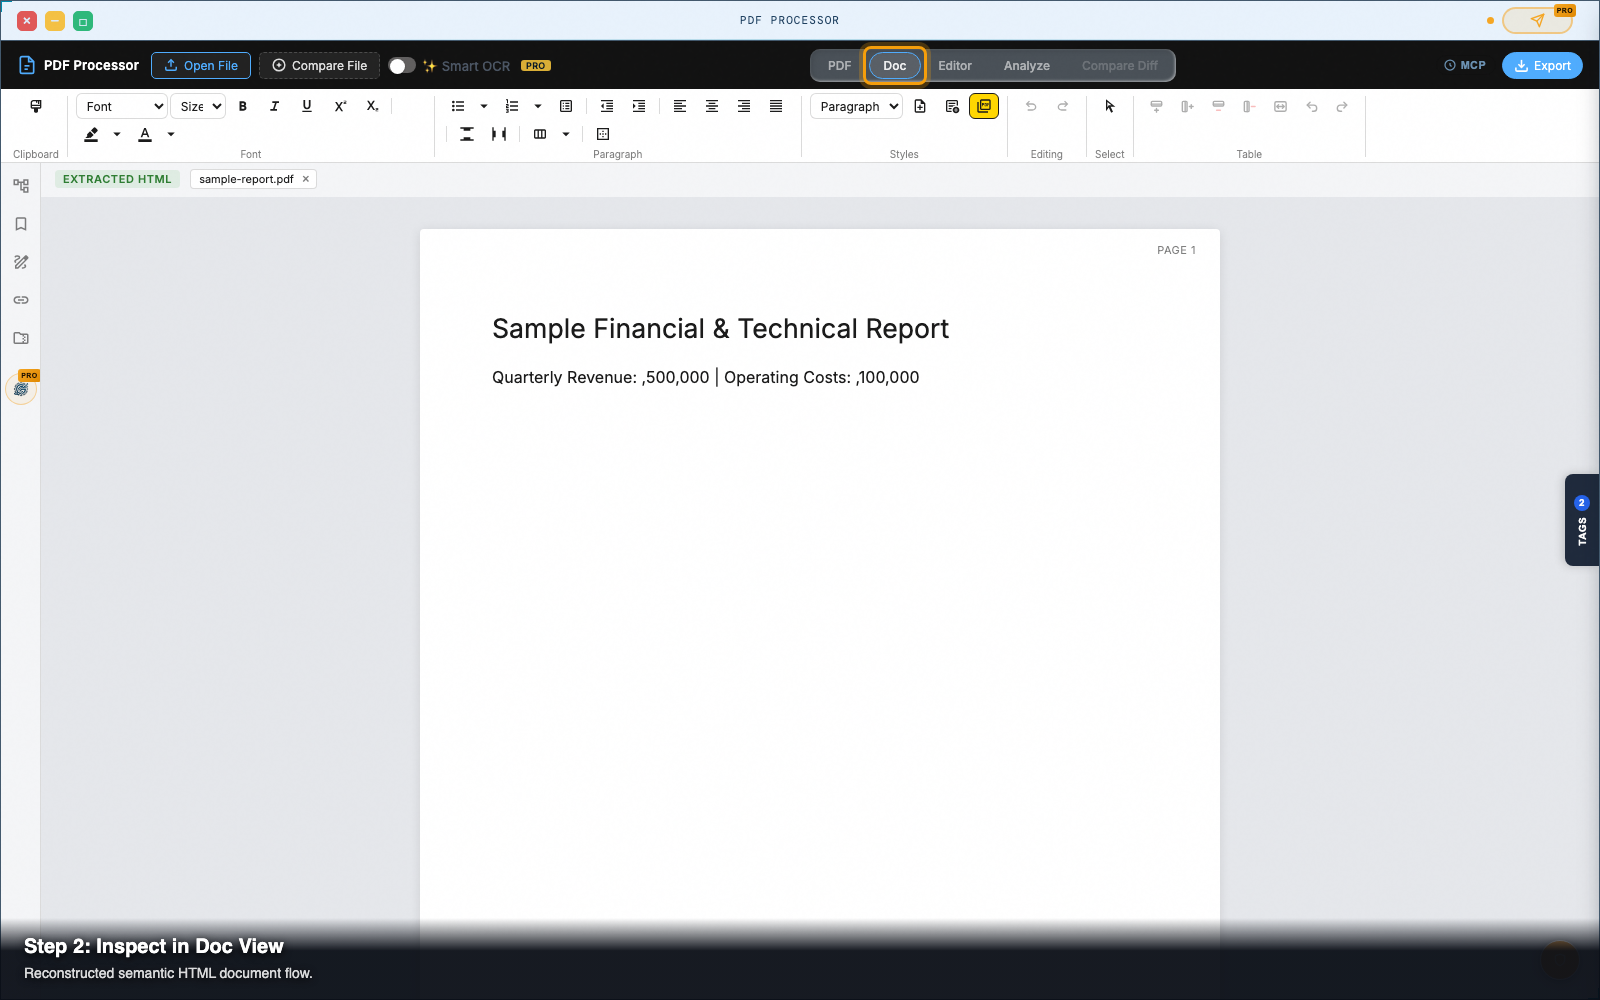Apply superscript formatting

coord(340,106)
